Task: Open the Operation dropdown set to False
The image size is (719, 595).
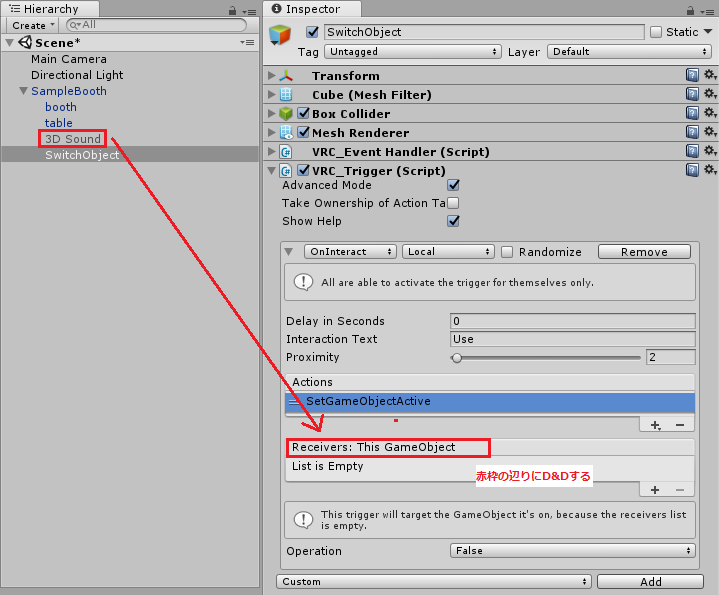Action: [x=572, y=550]
